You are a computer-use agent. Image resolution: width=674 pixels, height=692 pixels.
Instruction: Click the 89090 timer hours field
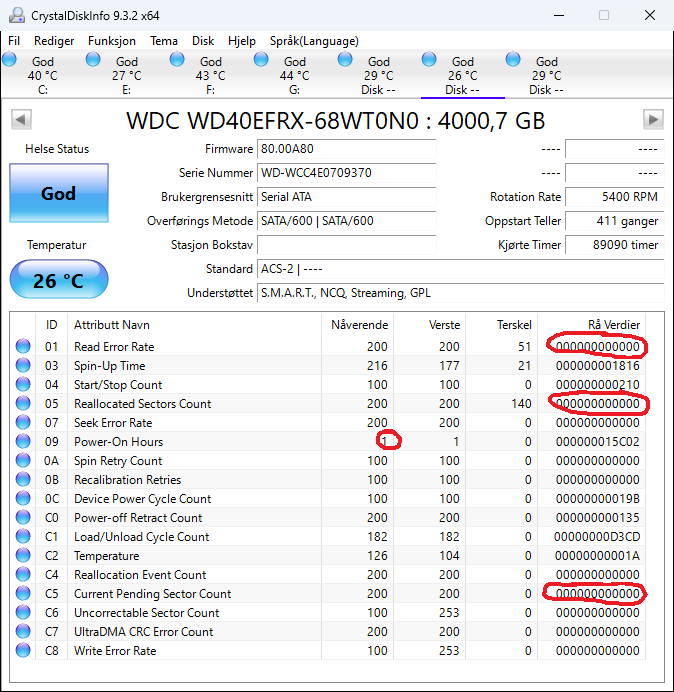[x=614, y=244]
